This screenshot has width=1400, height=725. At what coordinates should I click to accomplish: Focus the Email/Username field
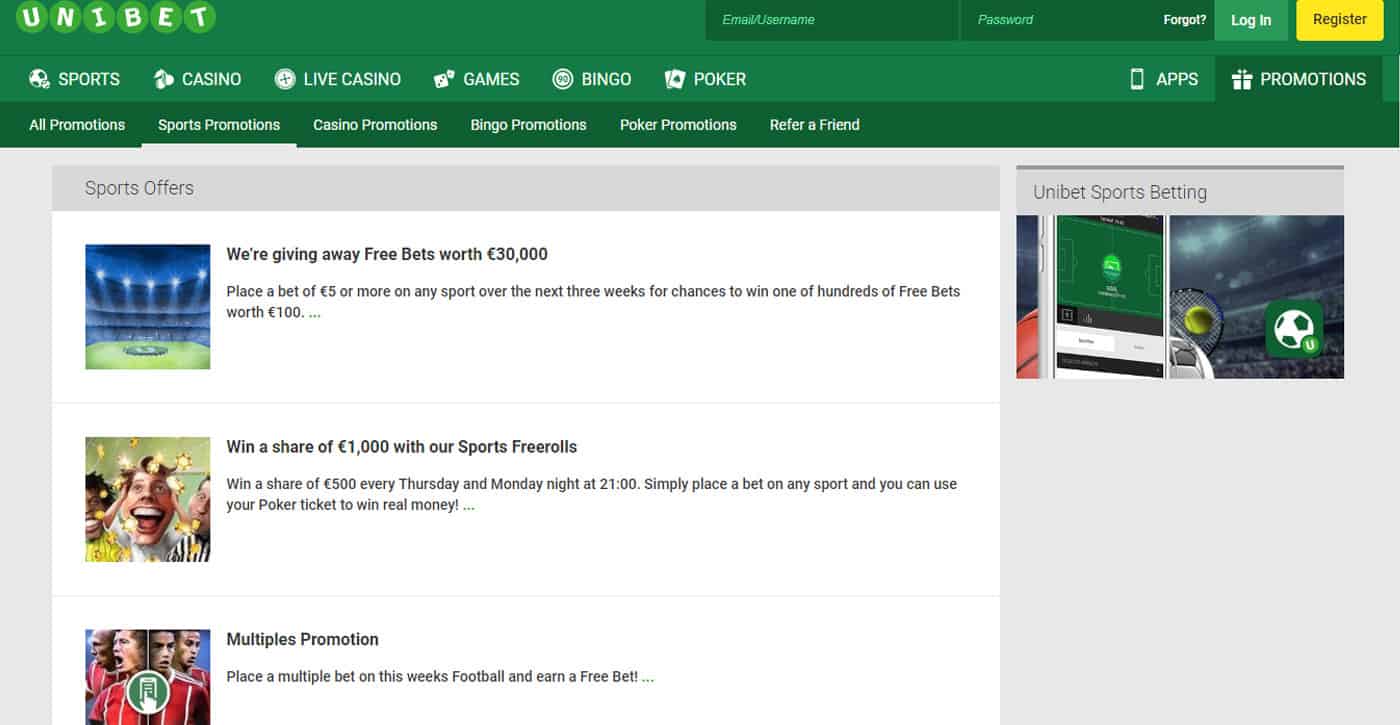click(x=831, y=20)
